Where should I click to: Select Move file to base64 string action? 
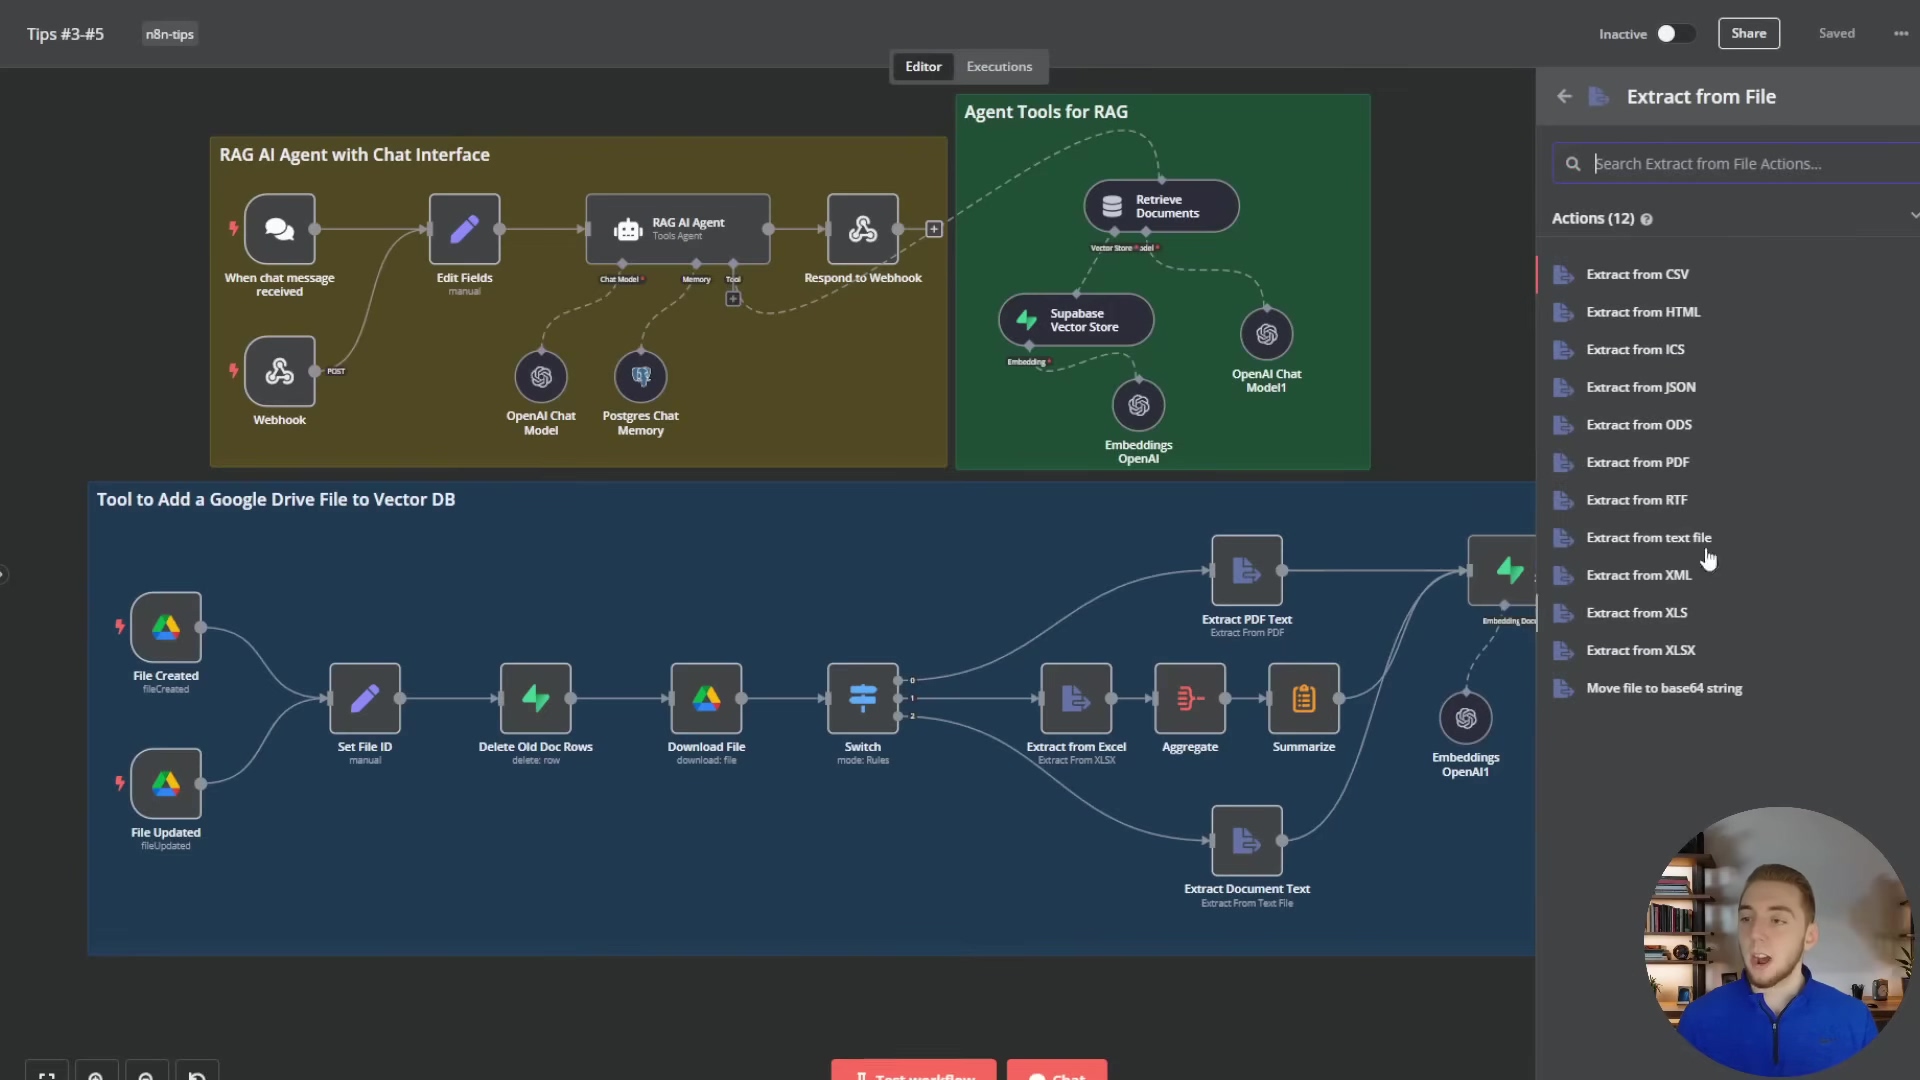click(x=1663, y=688)
